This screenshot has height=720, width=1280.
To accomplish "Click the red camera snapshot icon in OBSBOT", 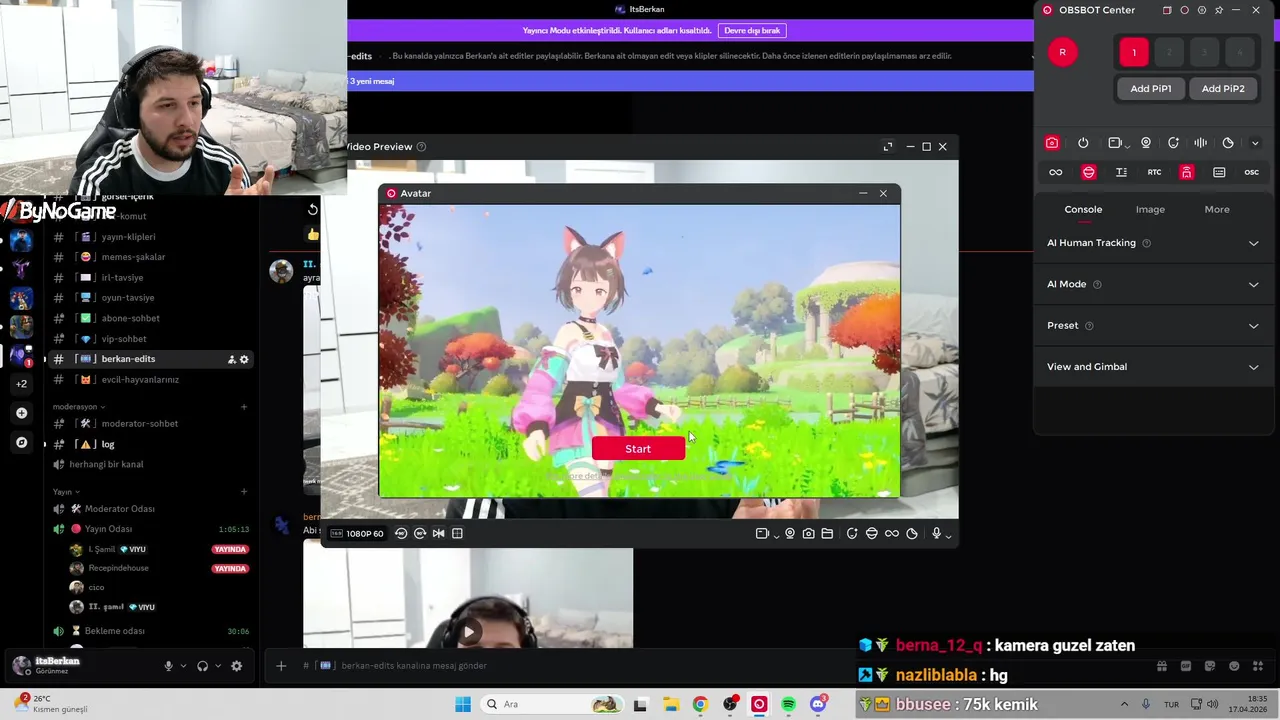I will [1052, 143].
